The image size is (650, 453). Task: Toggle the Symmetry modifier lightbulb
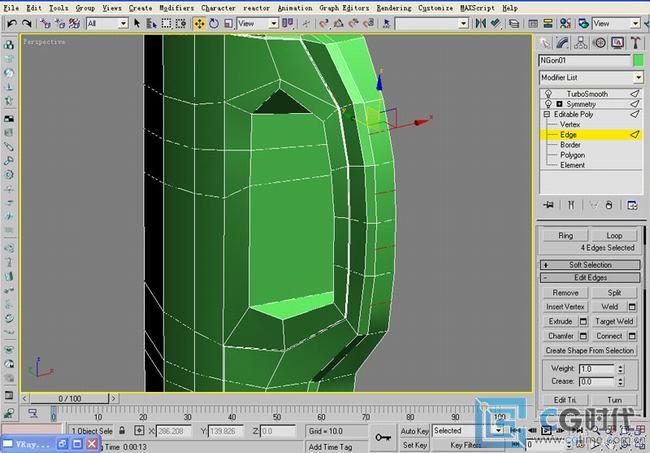tap(548, 104)
